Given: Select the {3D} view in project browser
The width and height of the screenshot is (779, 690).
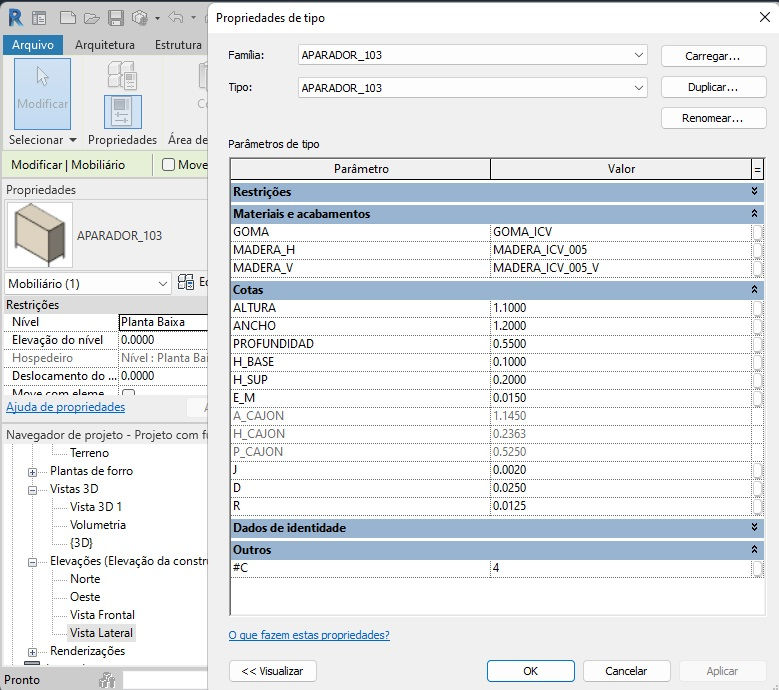Looking at the screenshot, I should [x=81, y=542].
